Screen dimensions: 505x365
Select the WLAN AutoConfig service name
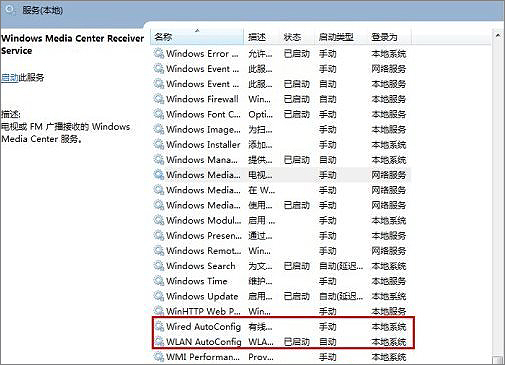[204, 342]
